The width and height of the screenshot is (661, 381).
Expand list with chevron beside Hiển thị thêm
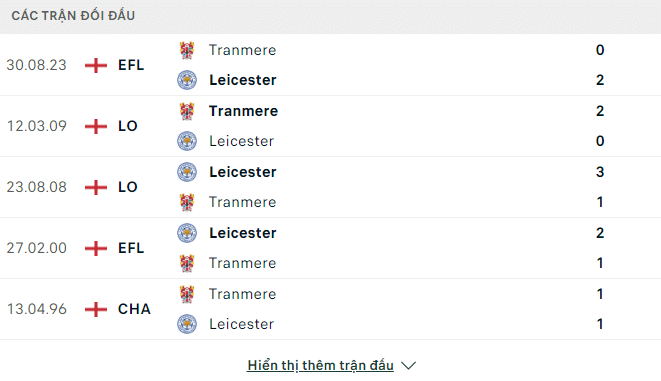[x=408, y=365]
